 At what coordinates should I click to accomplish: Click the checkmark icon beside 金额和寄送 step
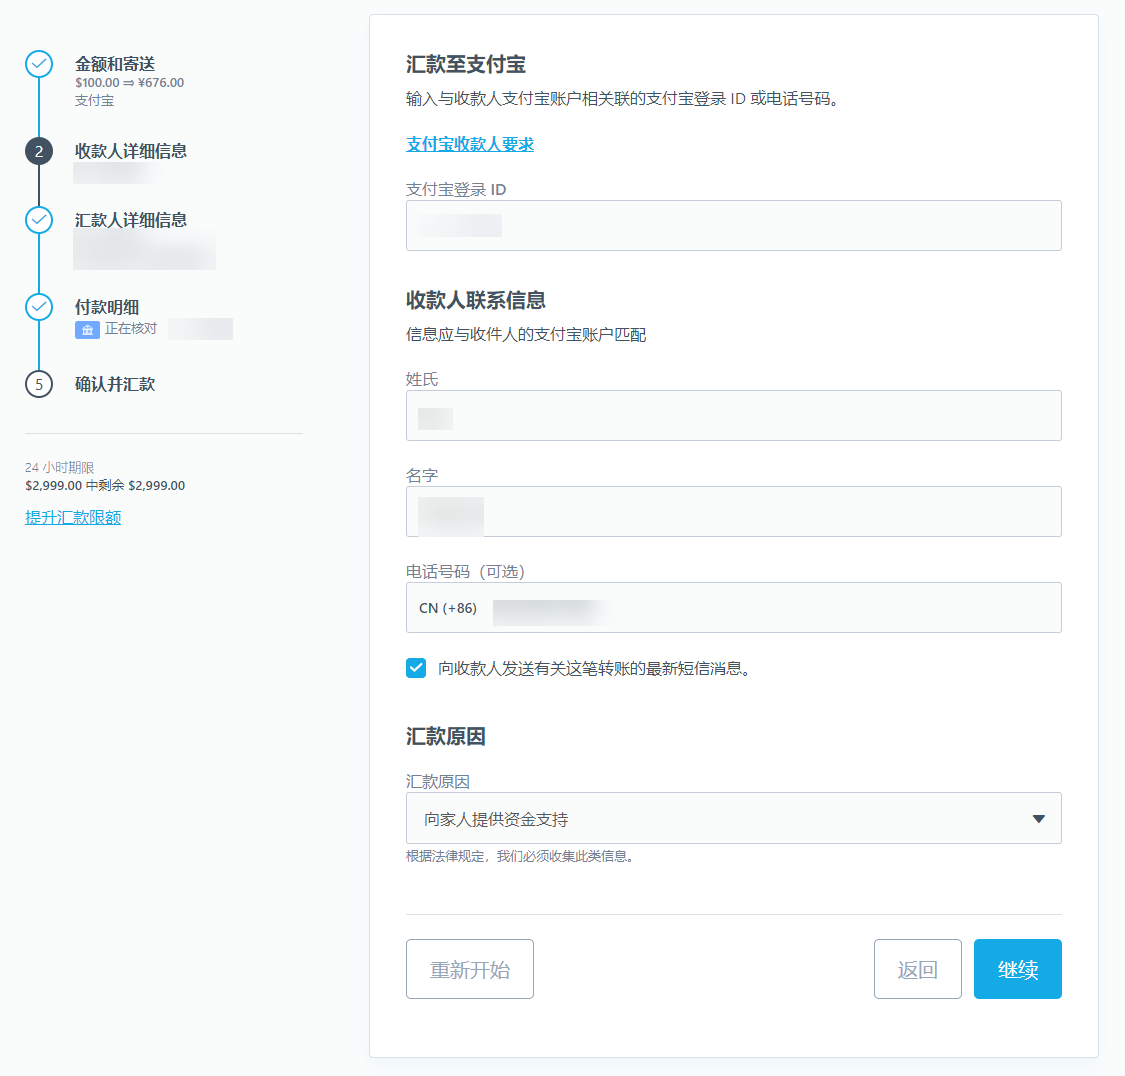coord(39,64)
